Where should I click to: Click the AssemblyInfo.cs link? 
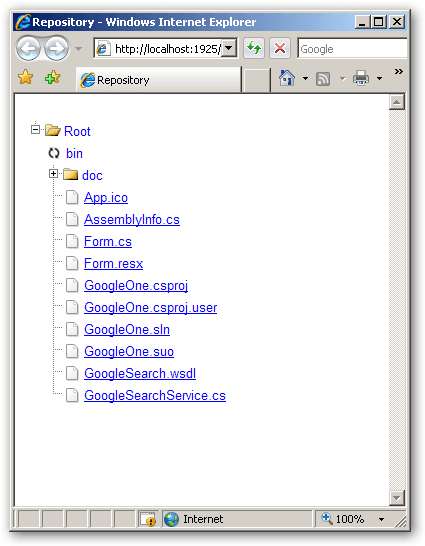click(x=132, y=220)
